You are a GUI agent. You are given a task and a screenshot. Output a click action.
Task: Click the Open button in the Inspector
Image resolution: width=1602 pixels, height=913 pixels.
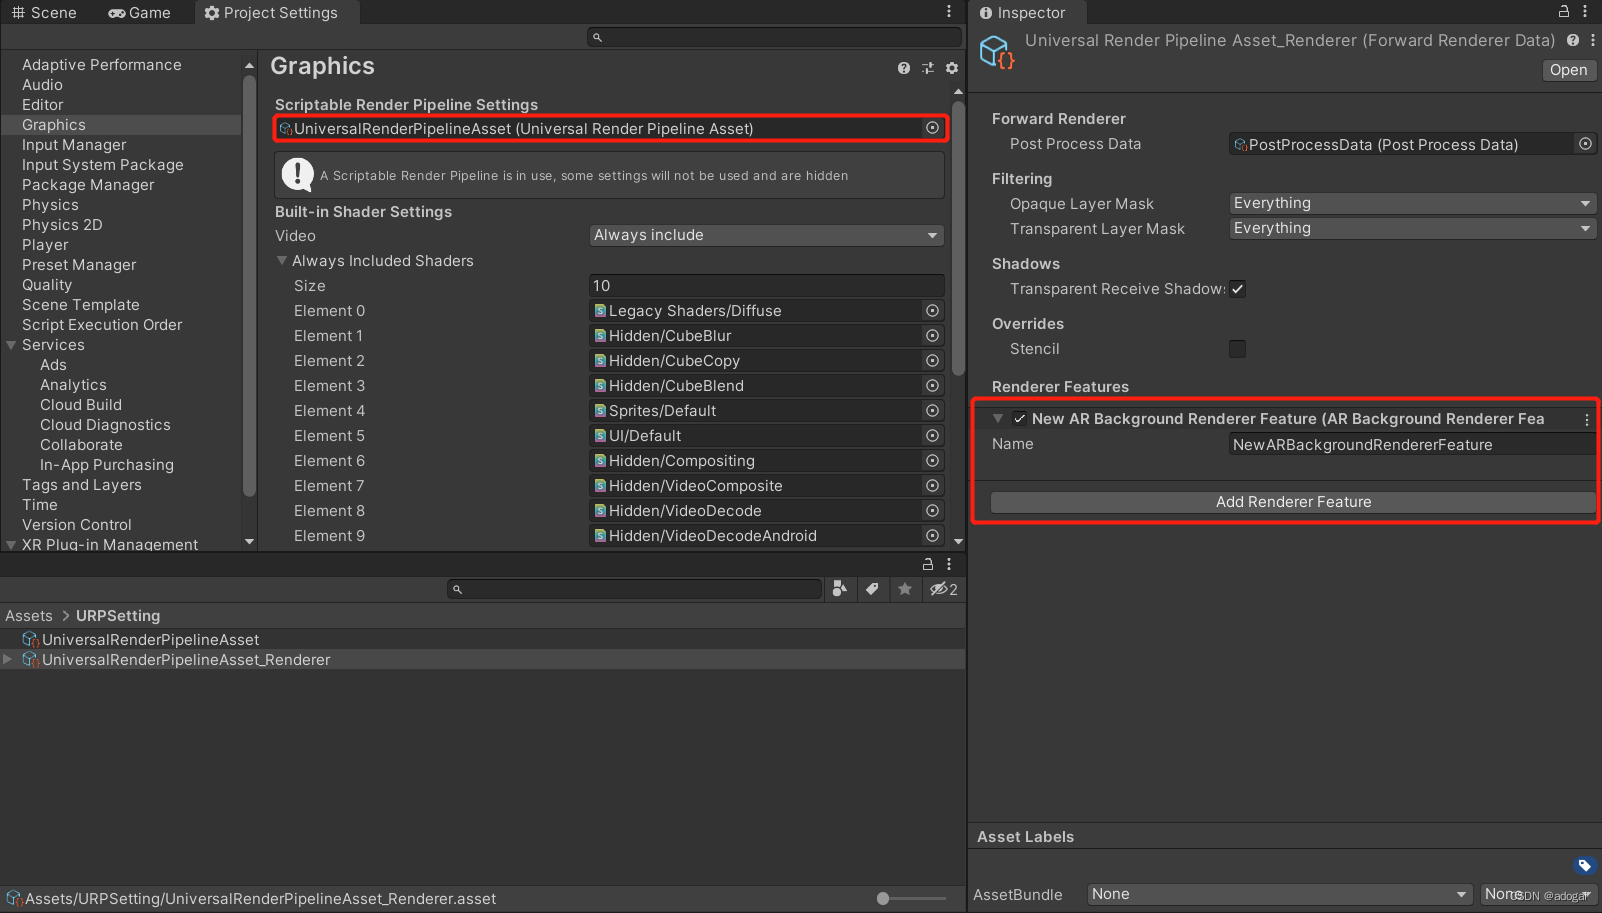[1567, 70]
